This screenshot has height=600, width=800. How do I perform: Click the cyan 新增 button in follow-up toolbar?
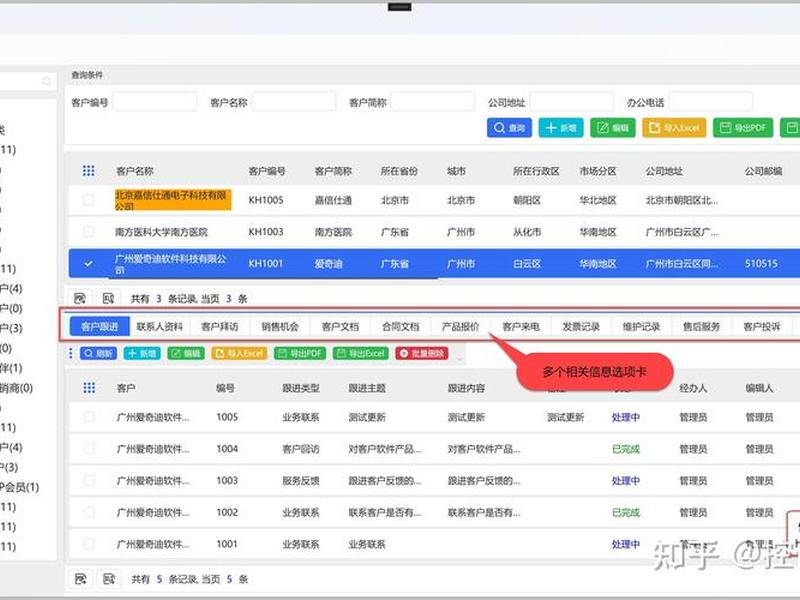click(x=142, y=353)
